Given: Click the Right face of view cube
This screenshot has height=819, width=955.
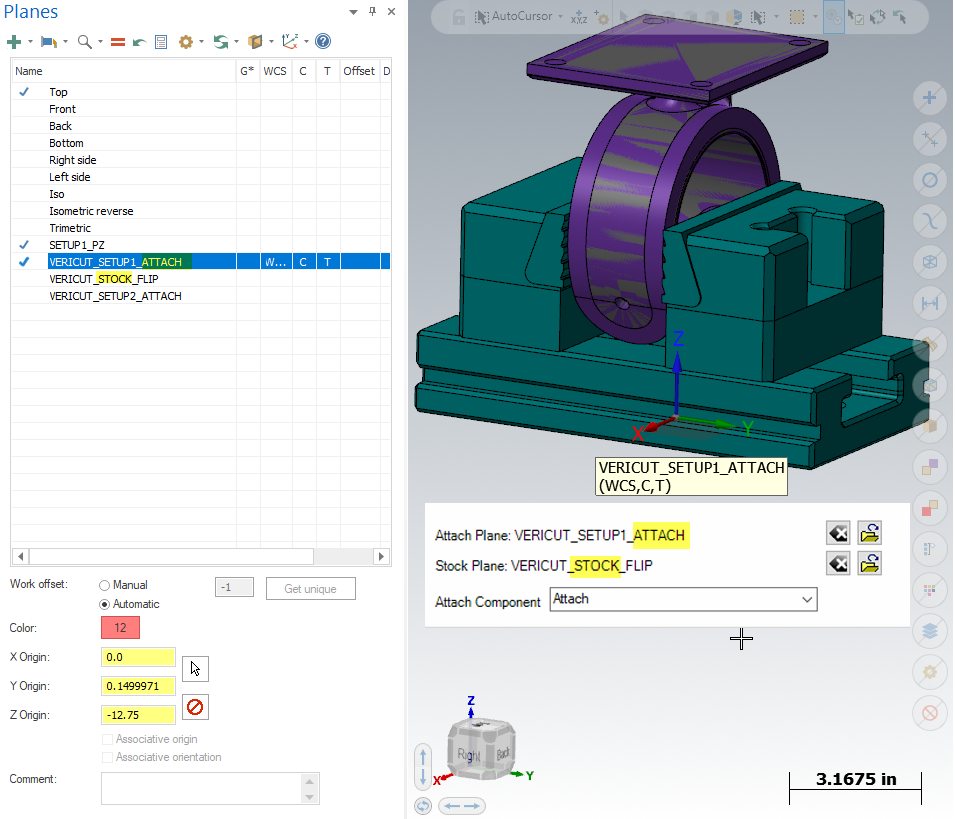Looking at the screenshot, I should point(468,755).
